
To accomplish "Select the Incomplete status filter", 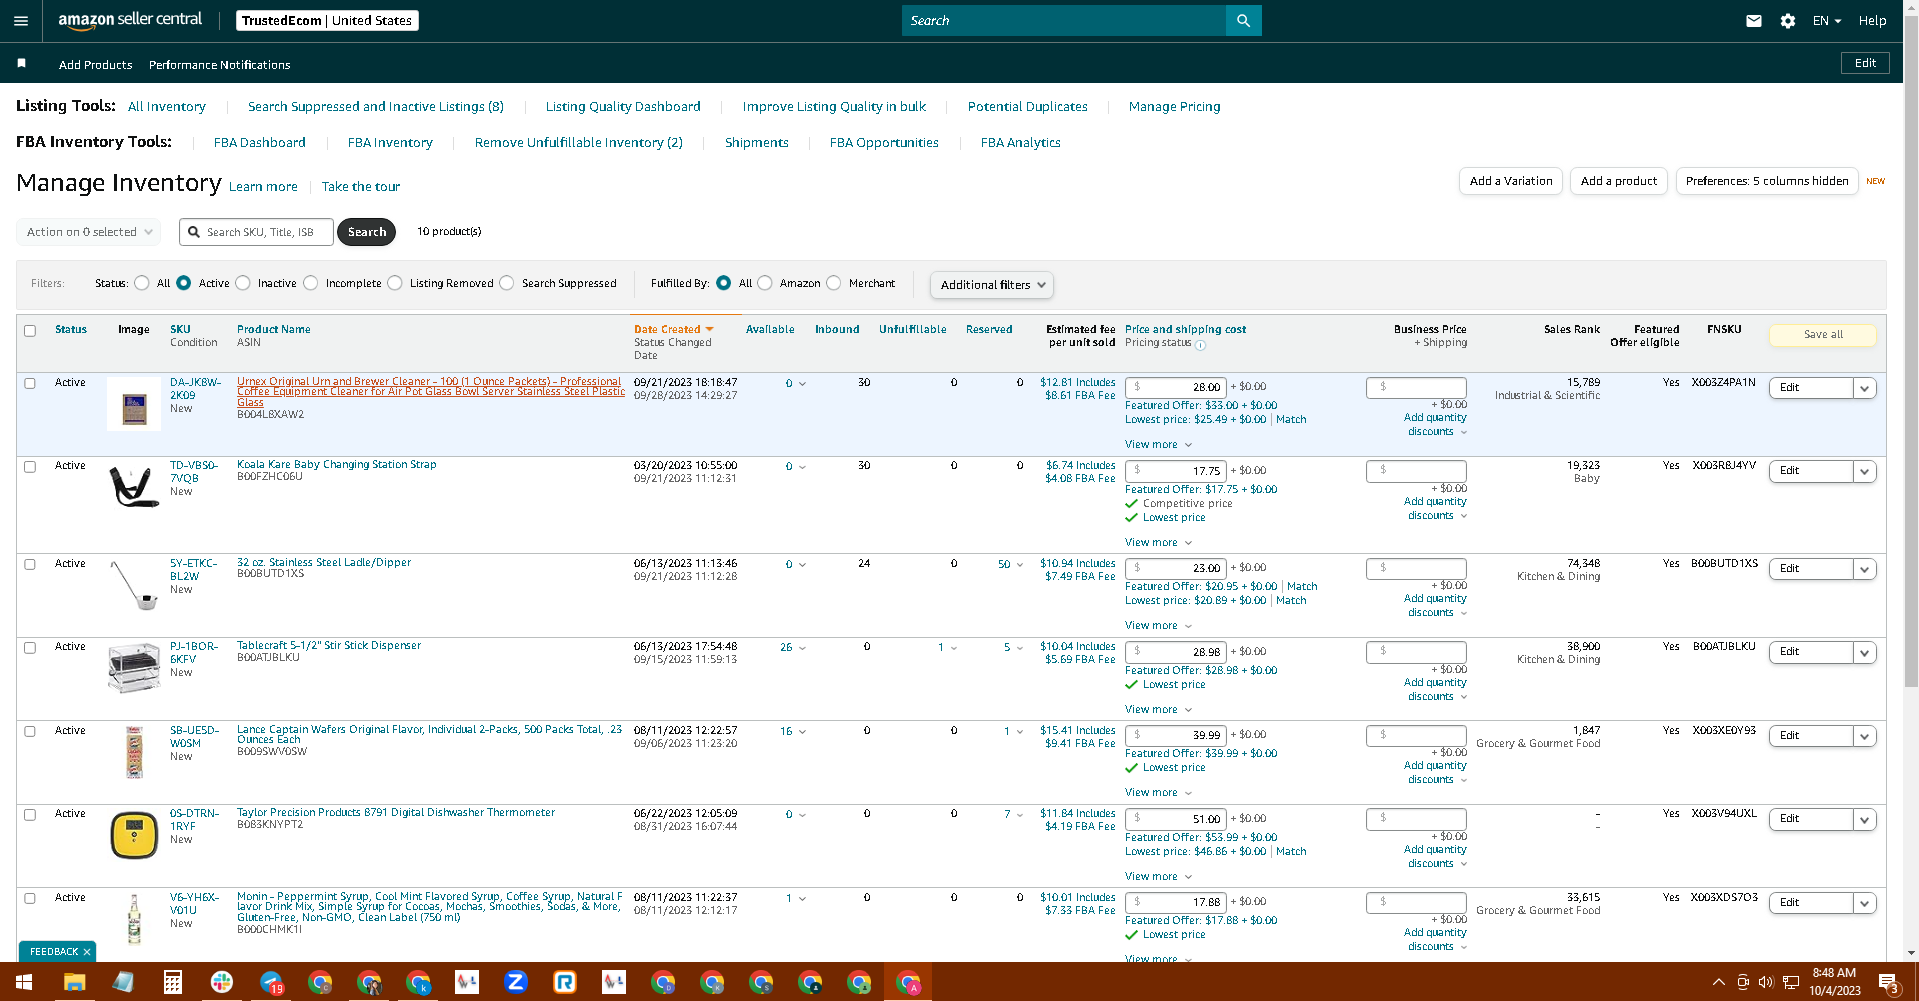I will pyautogui.click(x=311, y=283).
